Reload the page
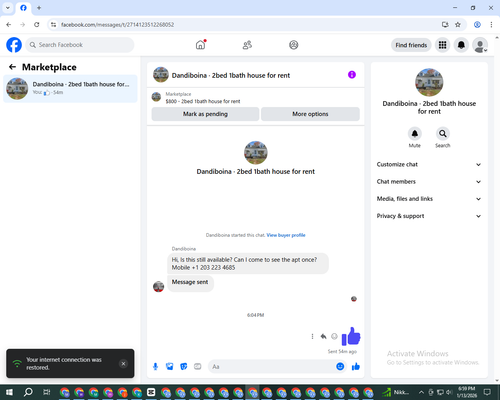Viewport: 500px width, 400px height. coord(37,25)
